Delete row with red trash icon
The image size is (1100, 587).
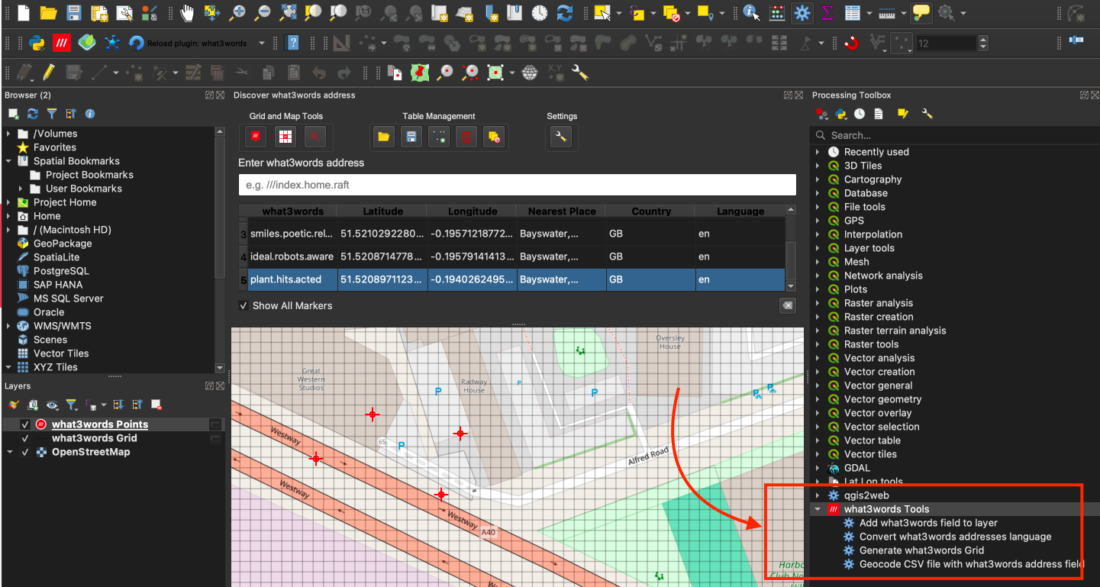(x=466, y=137)
